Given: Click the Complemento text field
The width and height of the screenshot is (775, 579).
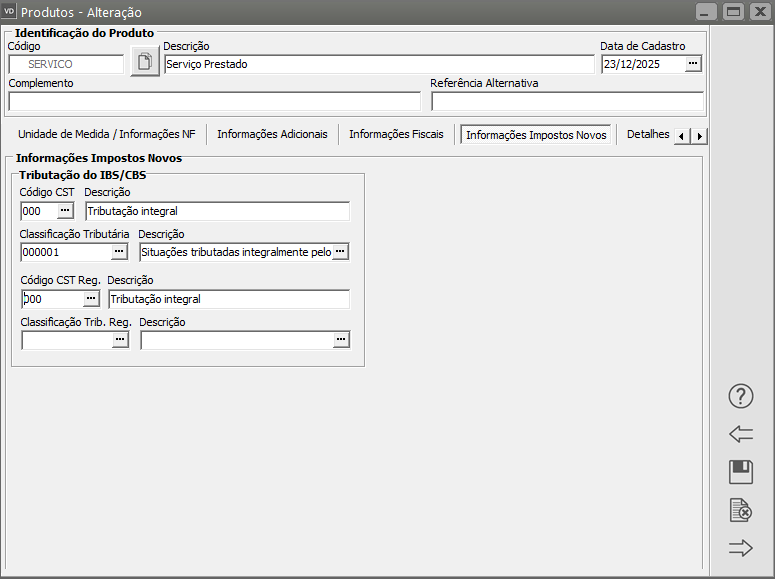Looking at the screenshot, I should [214, 101].
